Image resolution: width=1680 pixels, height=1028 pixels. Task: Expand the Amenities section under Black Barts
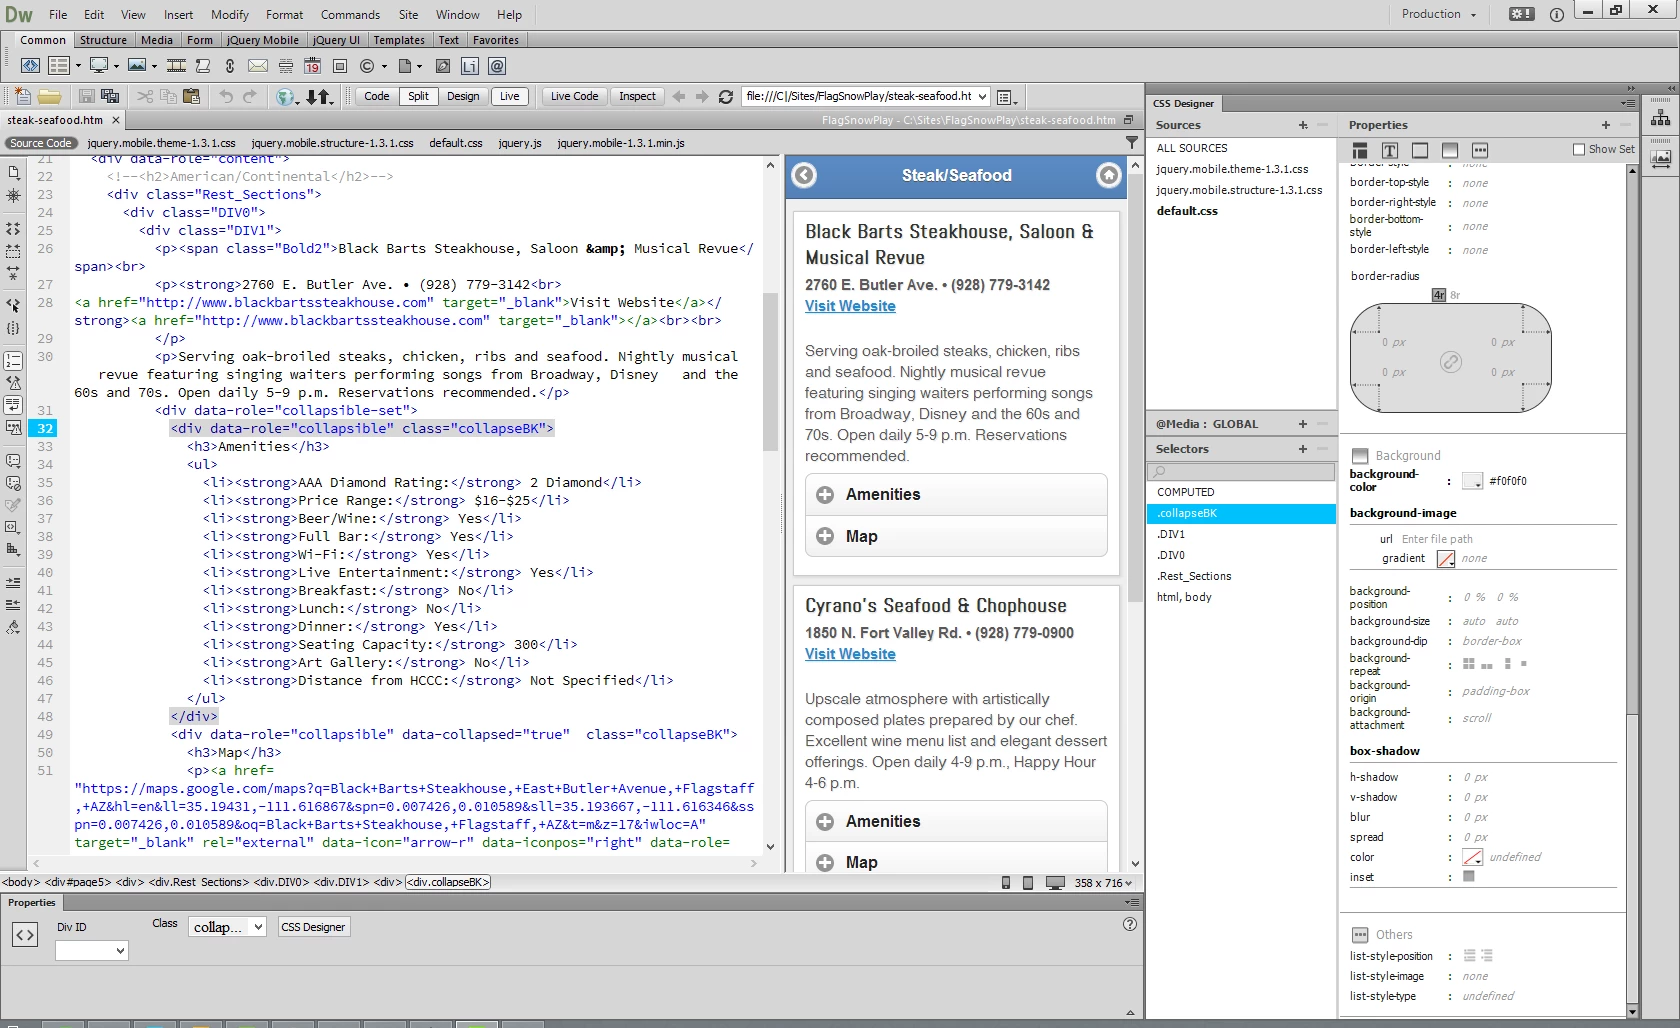pos(956,495)
